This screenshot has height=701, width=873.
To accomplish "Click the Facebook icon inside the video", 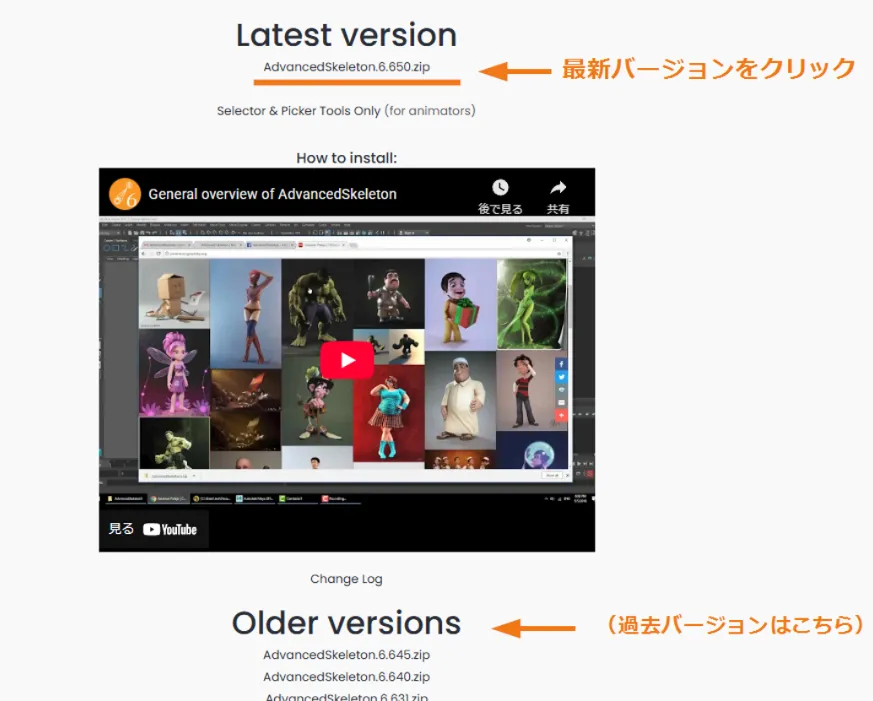I will click(561, 364).
